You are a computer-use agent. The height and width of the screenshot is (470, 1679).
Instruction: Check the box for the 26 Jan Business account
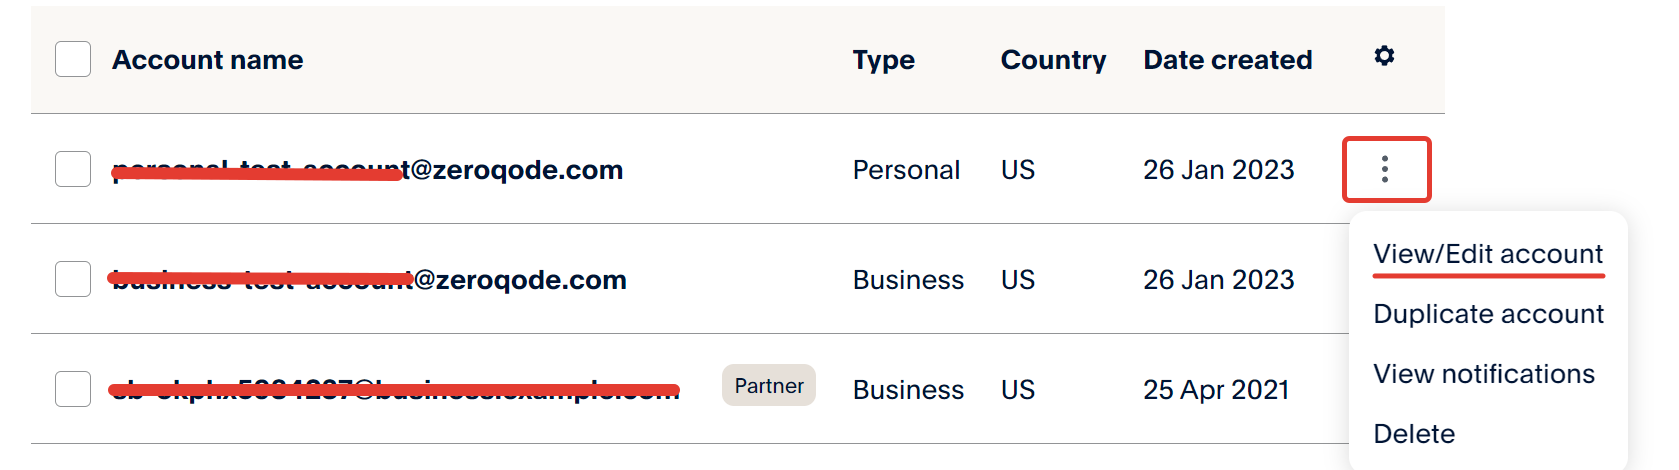pyautogui.click(x=73, y=280)
